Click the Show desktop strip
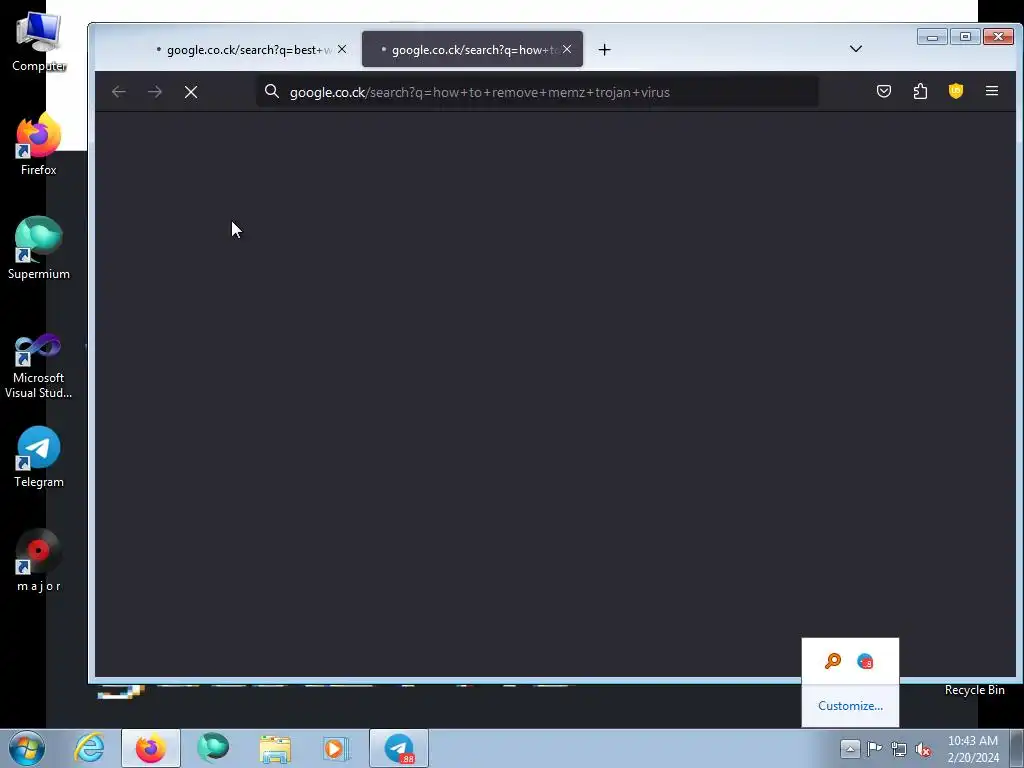Image resolution: width=1024 pixels, height=768 pixels. click(x=1017, y=748)
